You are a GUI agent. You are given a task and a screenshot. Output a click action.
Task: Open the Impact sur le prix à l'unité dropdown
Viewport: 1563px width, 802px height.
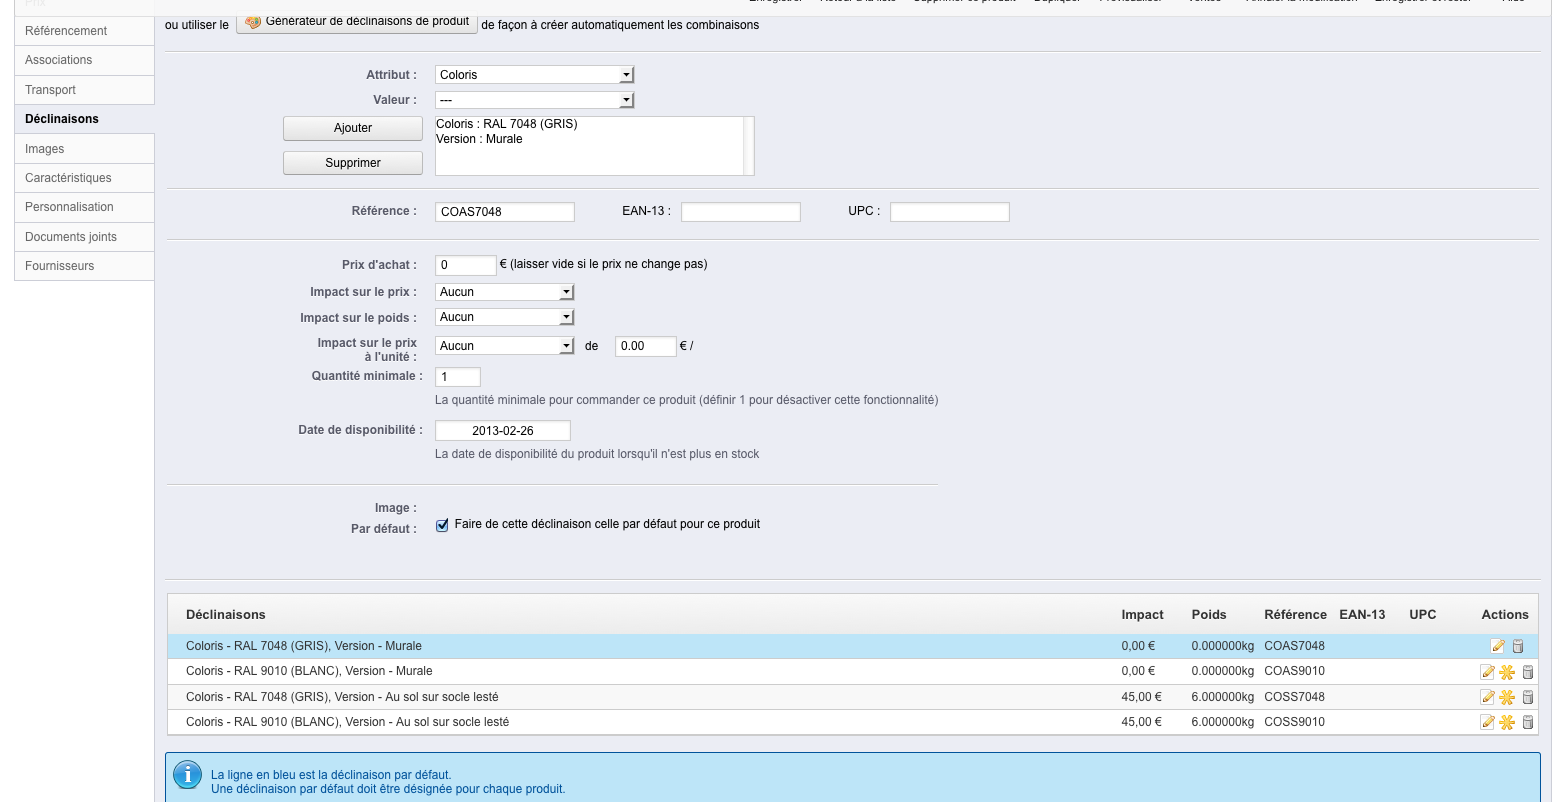pyautogui.click(x=505, y=346)
